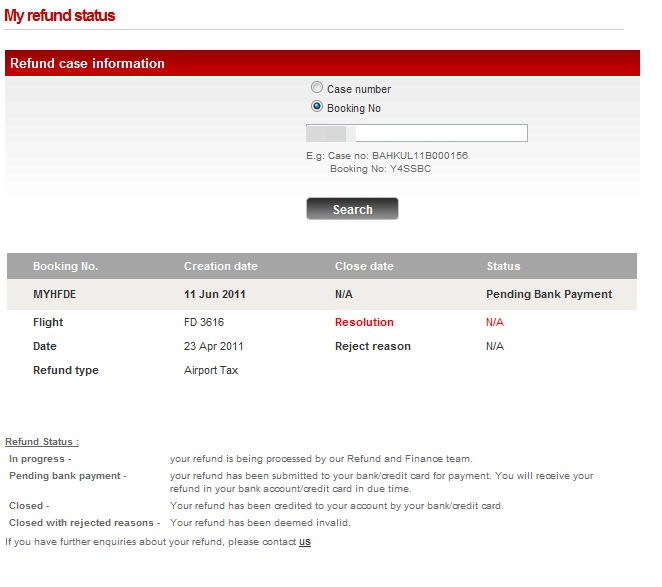
Task: Click the In progress status term
Action: click(40, 459)
